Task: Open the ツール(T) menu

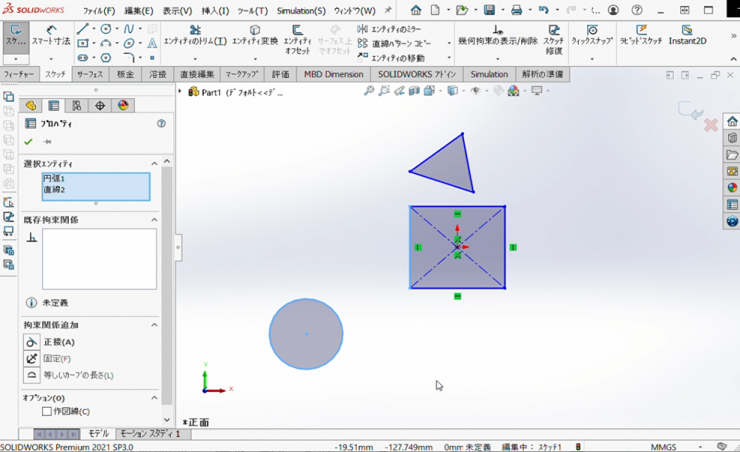Action: [252, 10]
